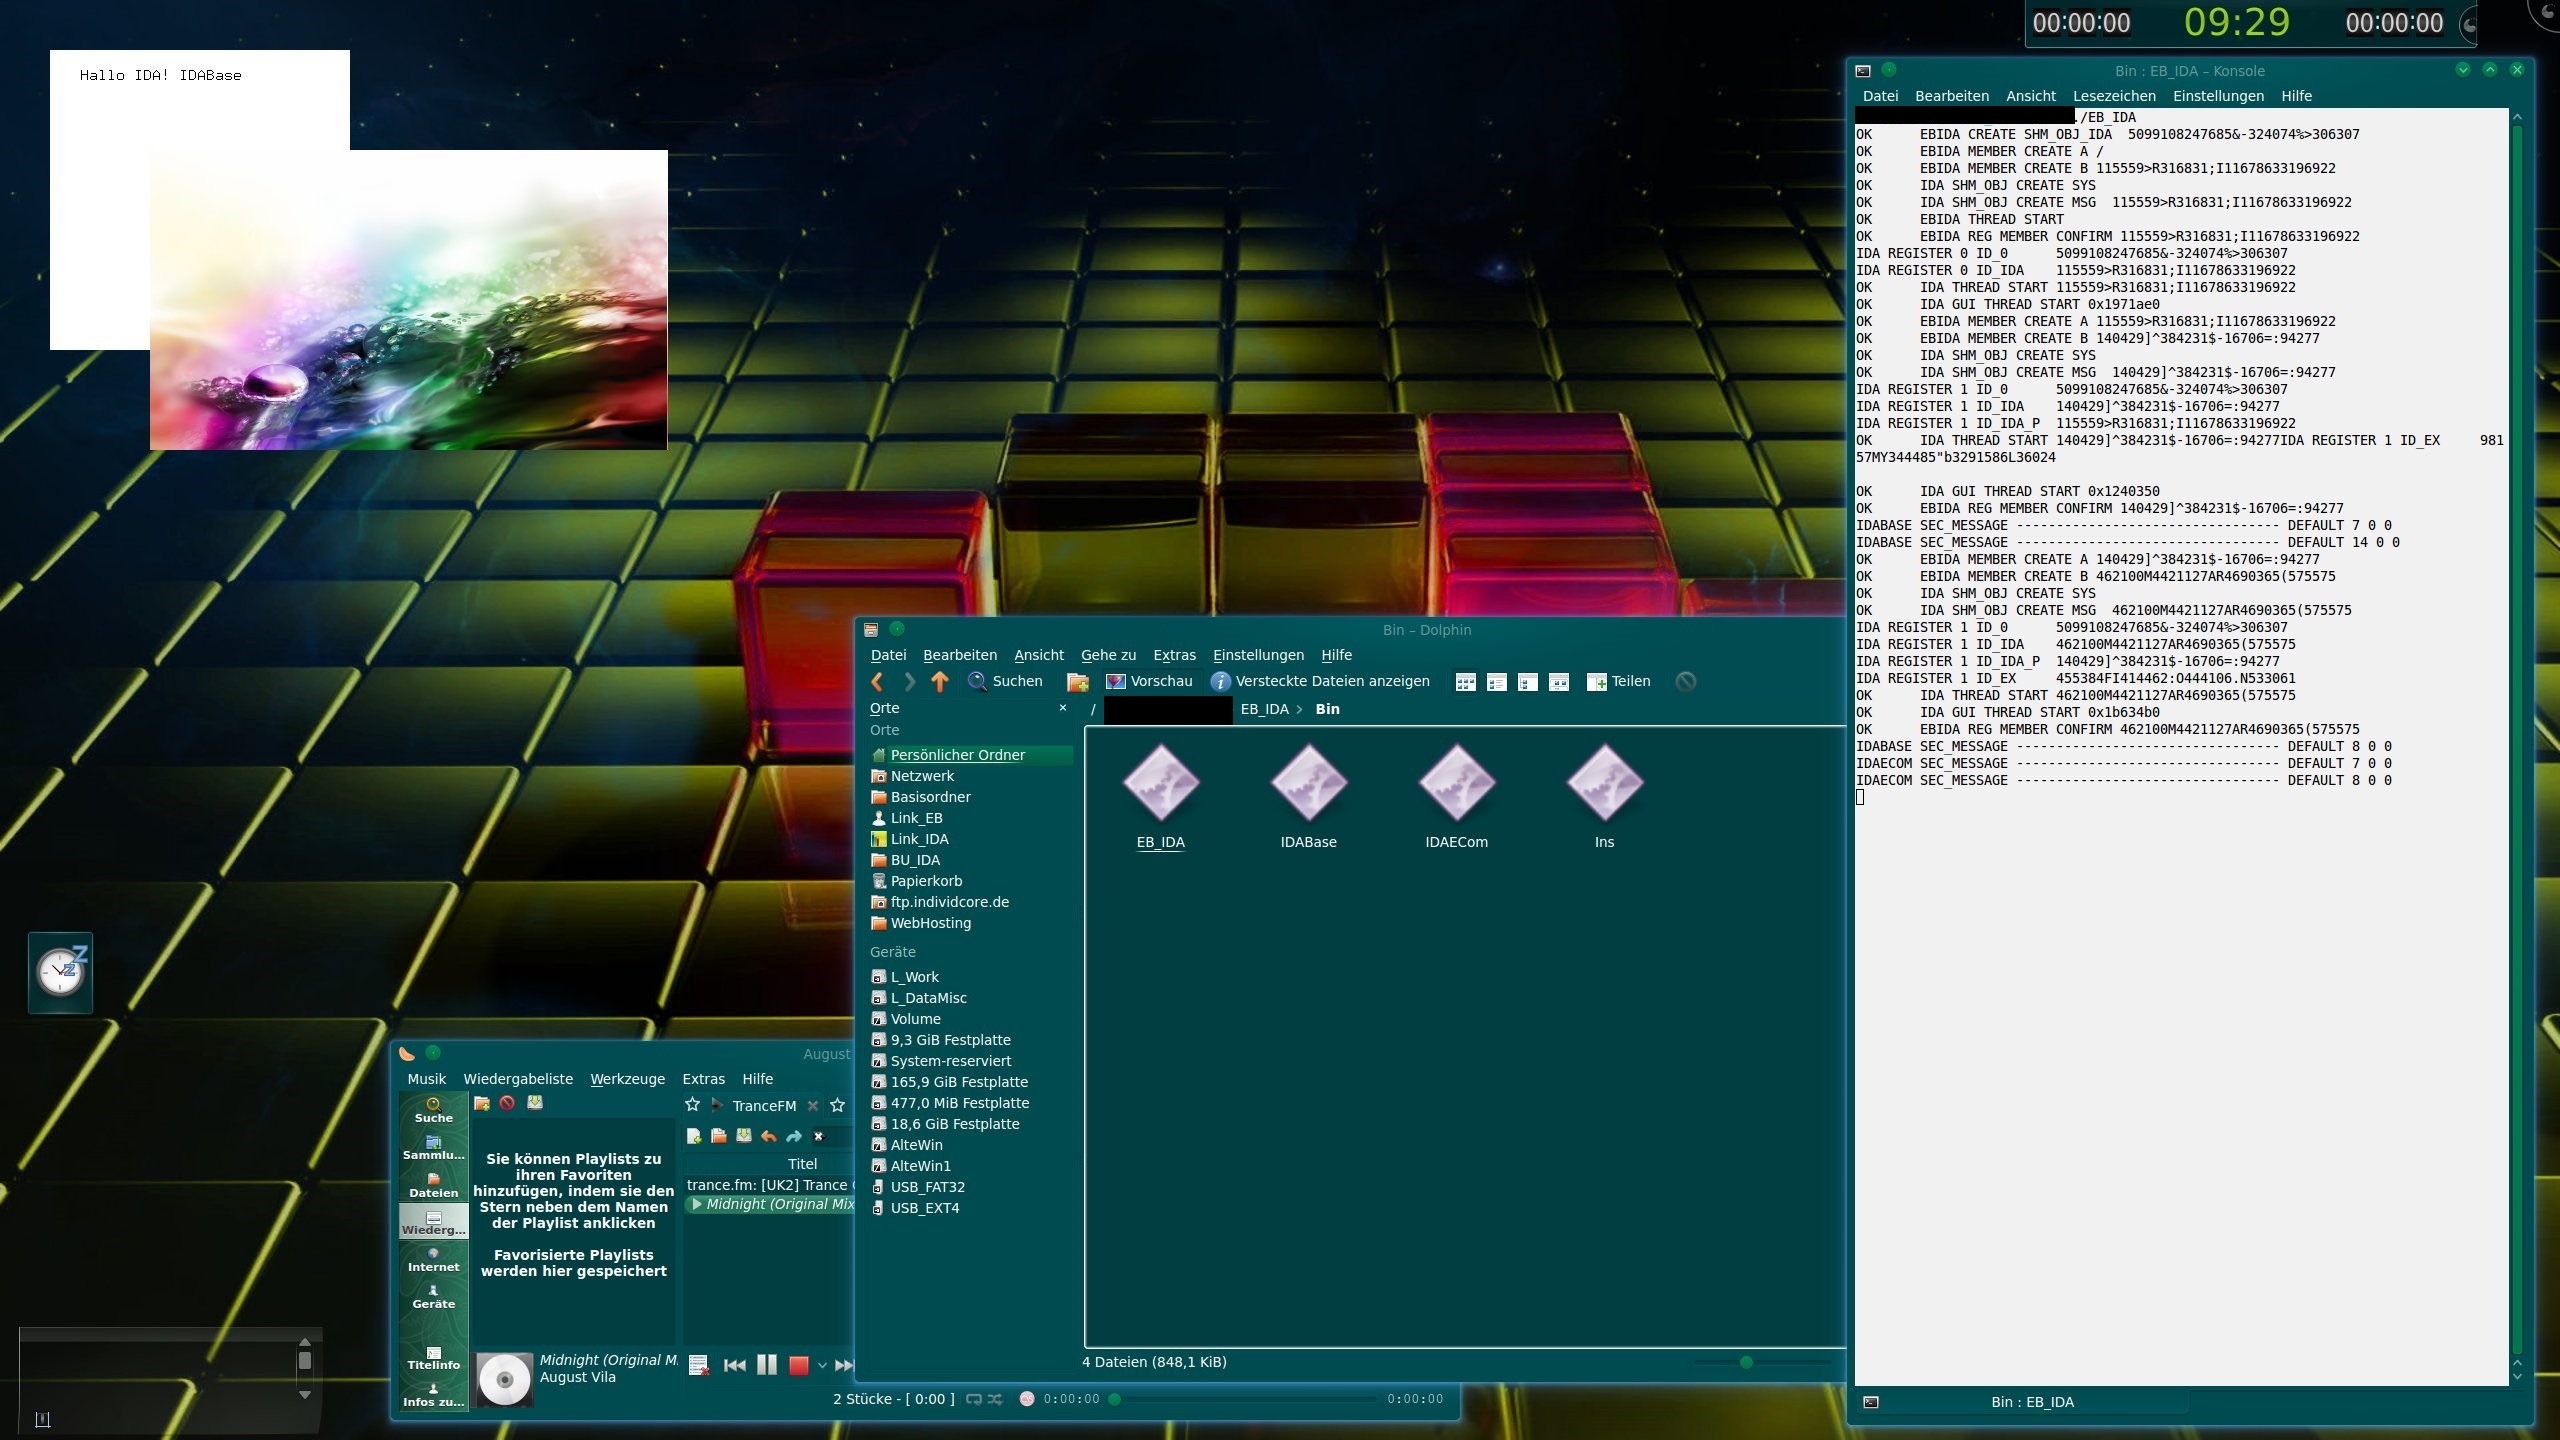Open the Gehe zu menu in Dolphin
Image resolution: width=2560 pixels, height=1440 pixels.
click(1108, 655)
